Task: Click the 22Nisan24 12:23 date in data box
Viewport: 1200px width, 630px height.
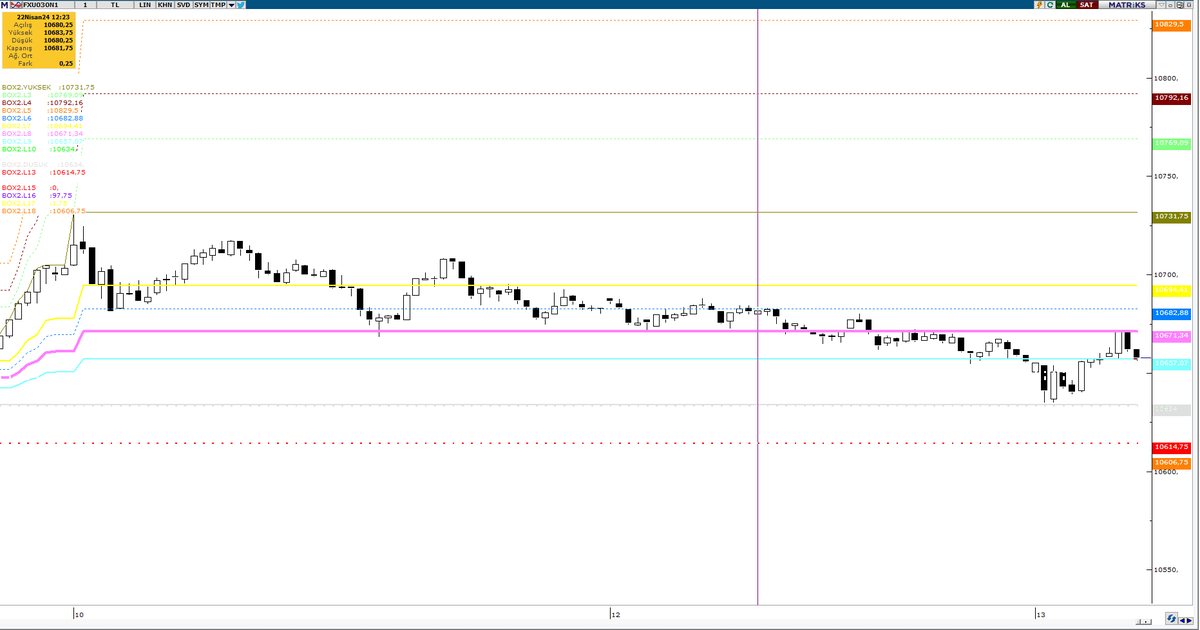Action: click(x=41, y=17)
